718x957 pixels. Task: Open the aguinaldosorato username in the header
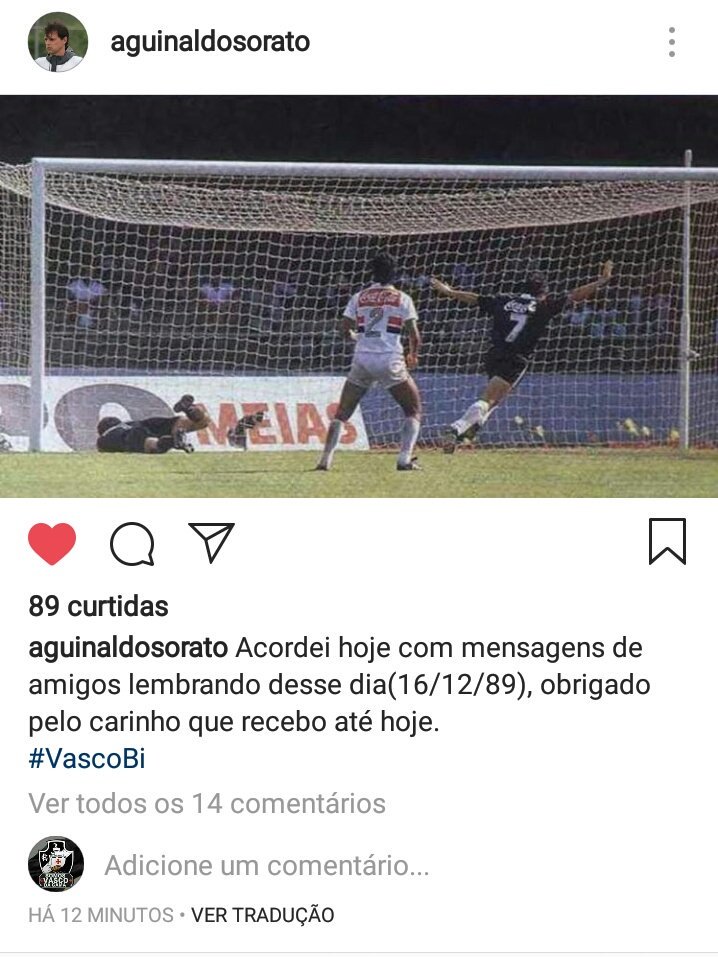point(210,42)
